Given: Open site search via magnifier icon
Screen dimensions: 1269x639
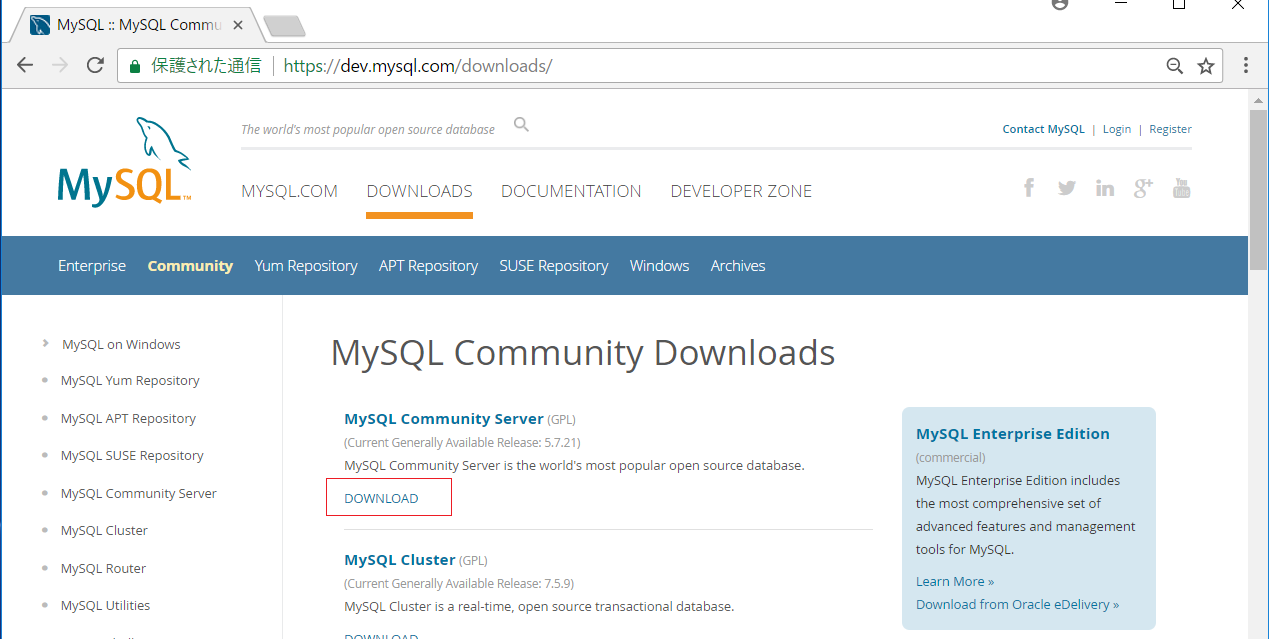Looking at the screenshot, I should [x=521, y=124].
